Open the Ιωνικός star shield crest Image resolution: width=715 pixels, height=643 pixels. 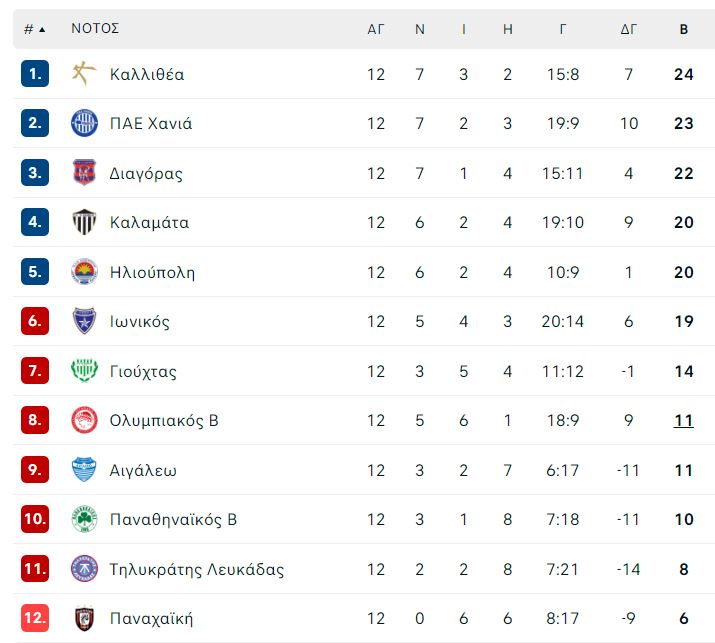click(84, 321)
